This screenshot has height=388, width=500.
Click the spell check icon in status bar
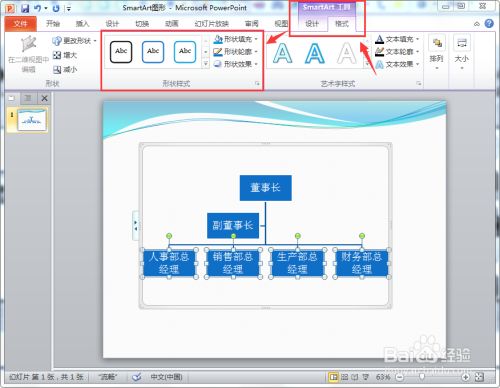pyautogui.click(x=136, y=377)
